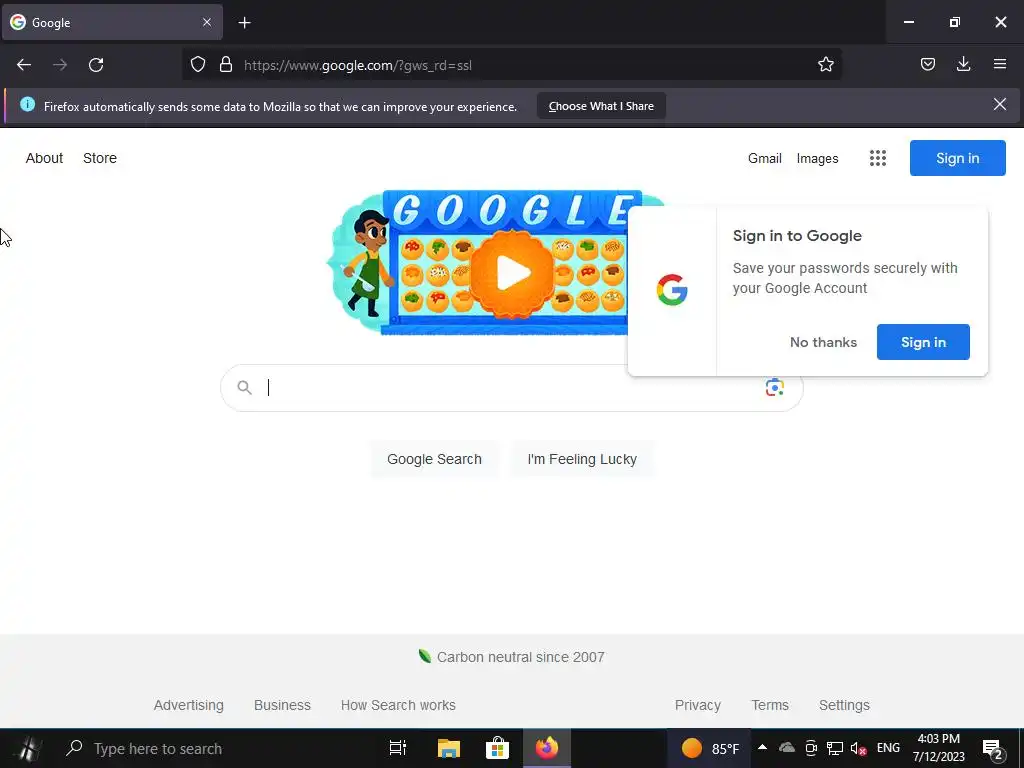Focus the Google search input field

click(x=511, y=388)
